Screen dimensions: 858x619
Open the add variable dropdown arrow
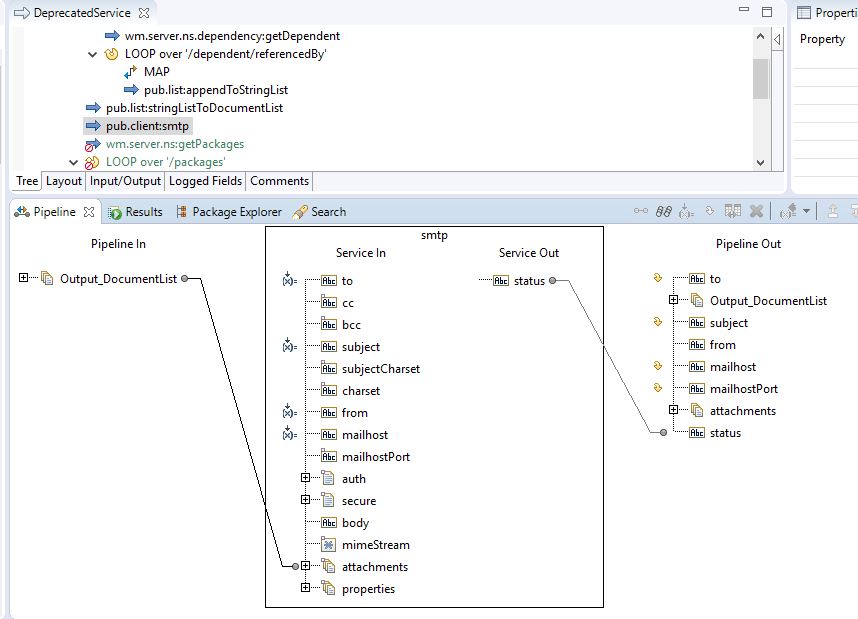pos(806,211)
